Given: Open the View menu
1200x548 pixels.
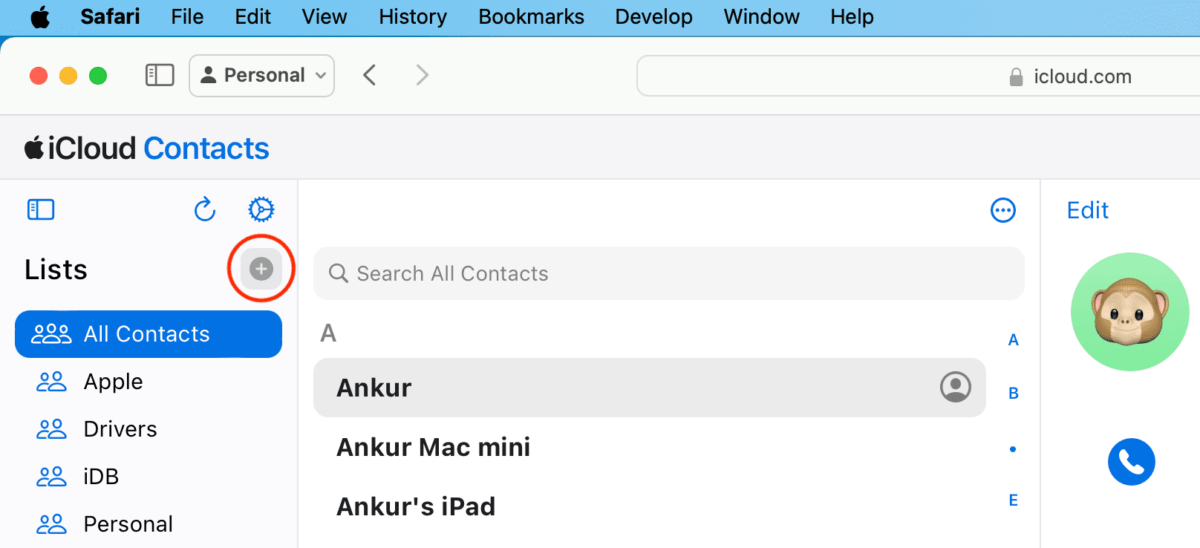Looking at the screenshot, I should pyautogui.click(x=324, y=17).
